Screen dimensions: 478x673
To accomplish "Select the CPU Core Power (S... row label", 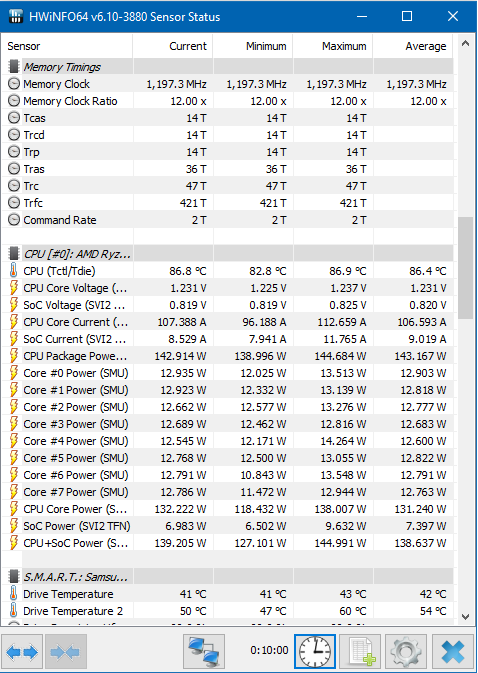I will 76,509.
